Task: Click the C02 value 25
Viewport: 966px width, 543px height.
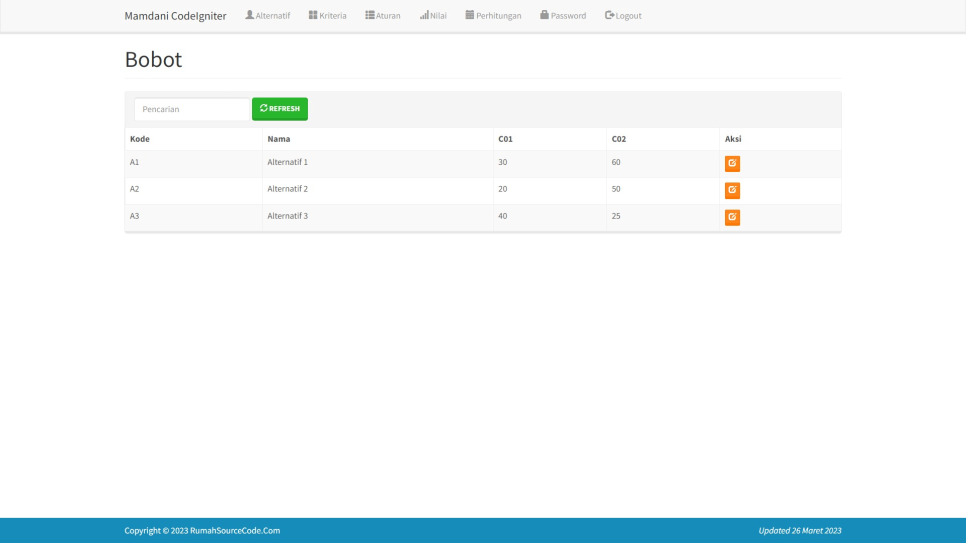Action: pos(616,216)
